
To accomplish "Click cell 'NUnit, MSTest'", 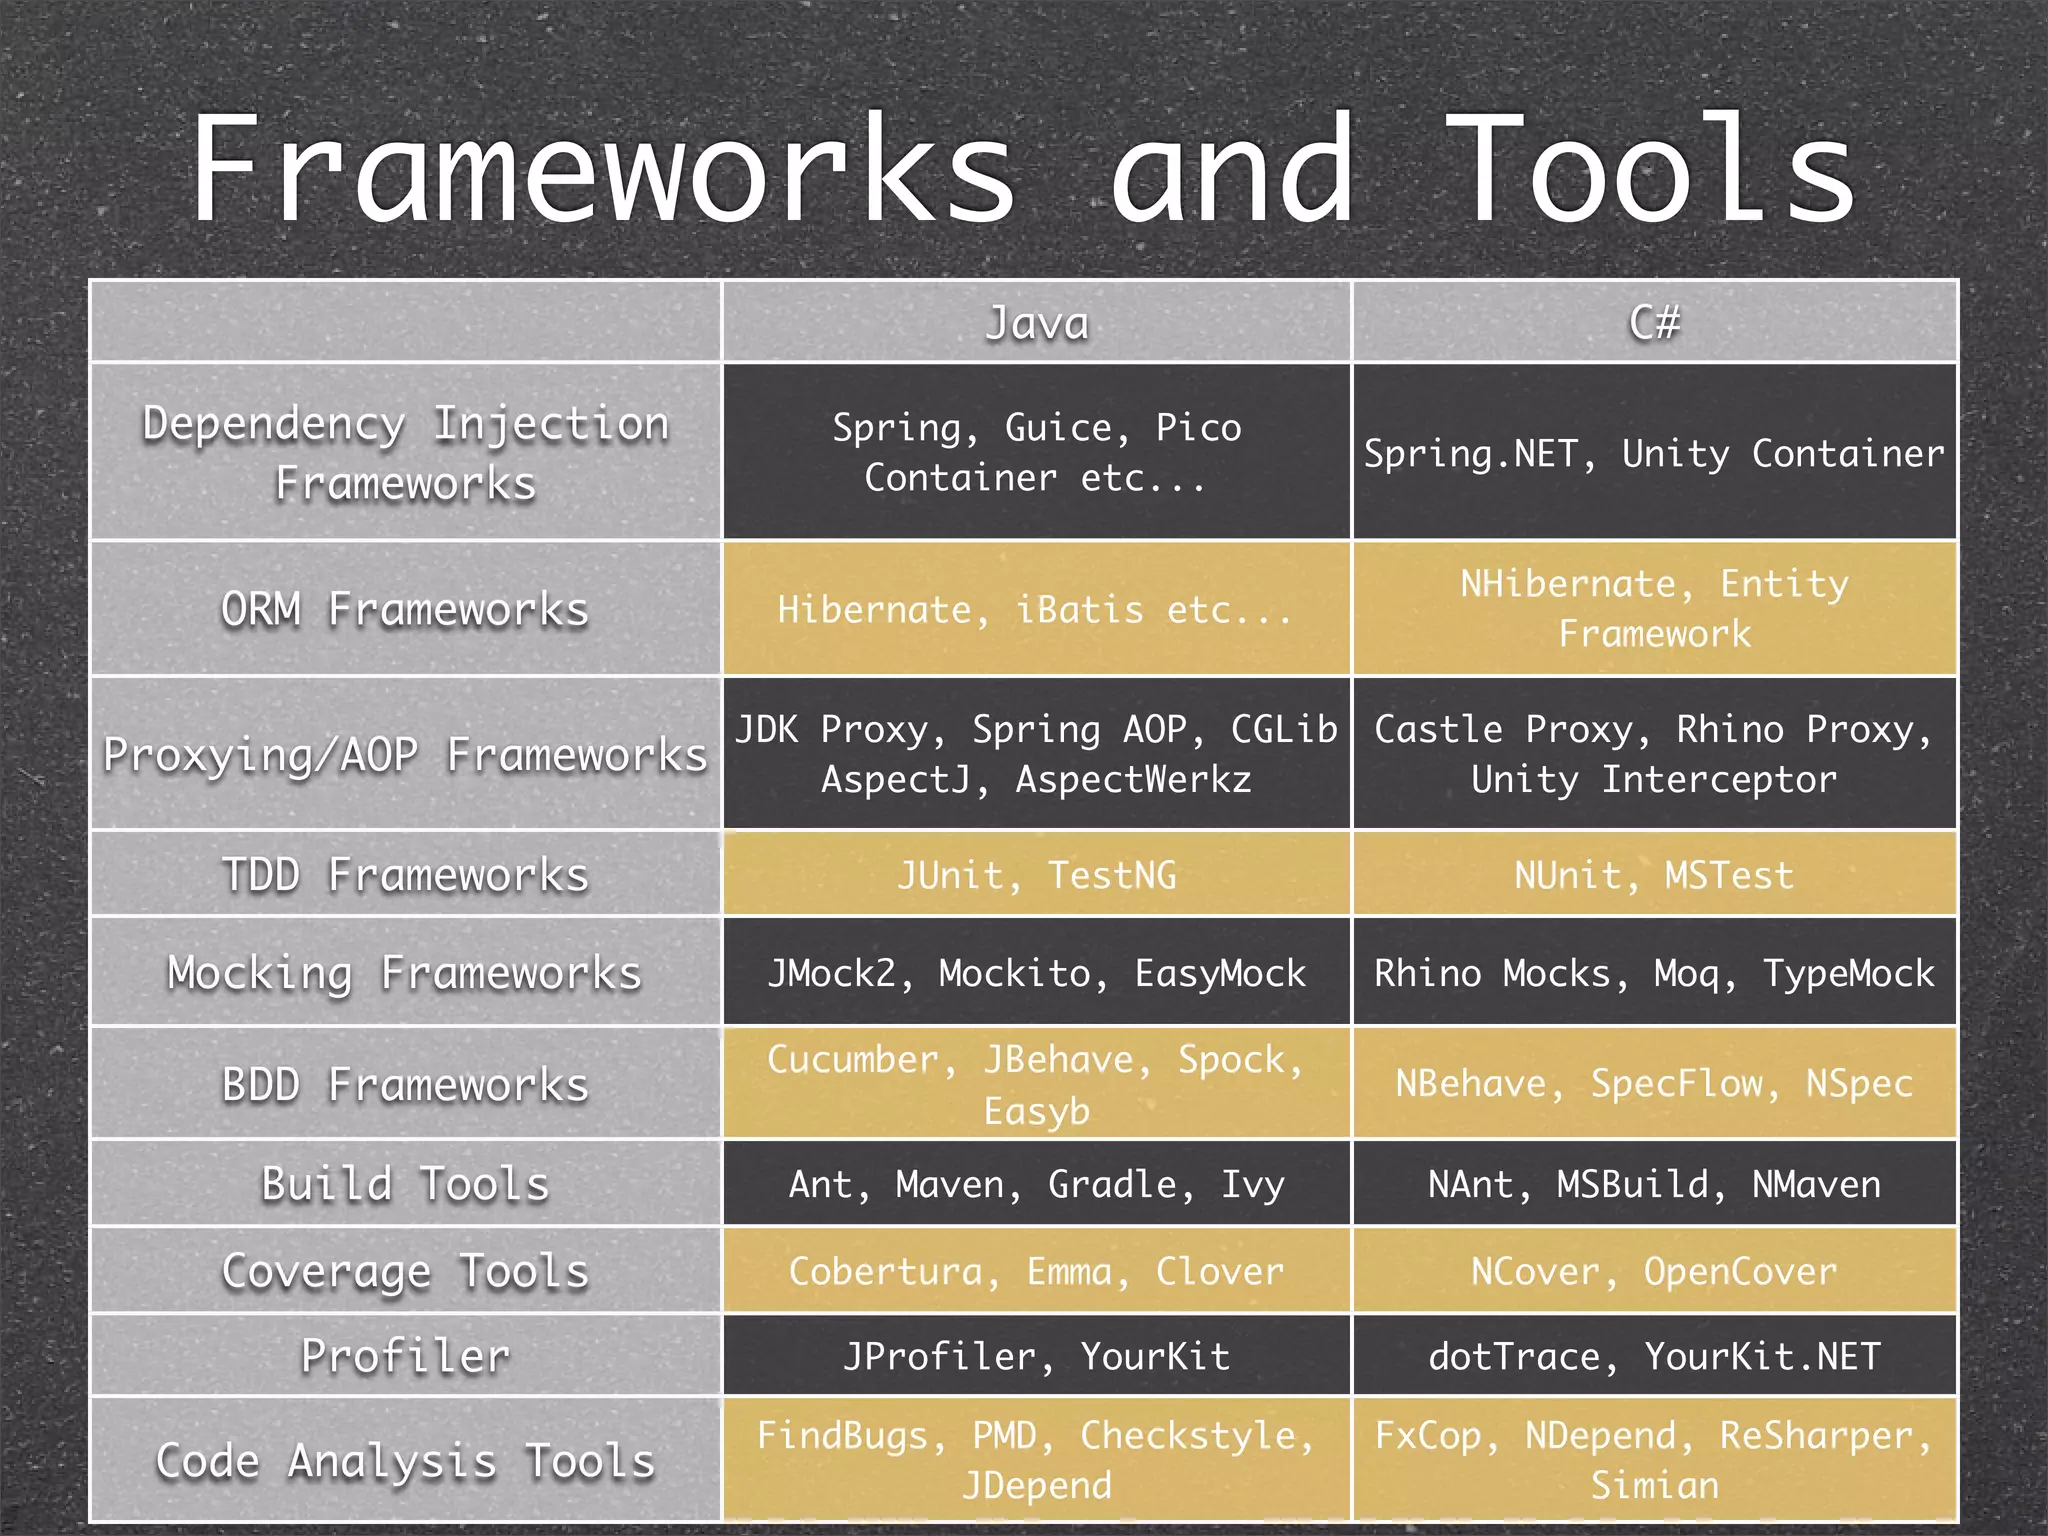I will click(x=1655, y=875).
